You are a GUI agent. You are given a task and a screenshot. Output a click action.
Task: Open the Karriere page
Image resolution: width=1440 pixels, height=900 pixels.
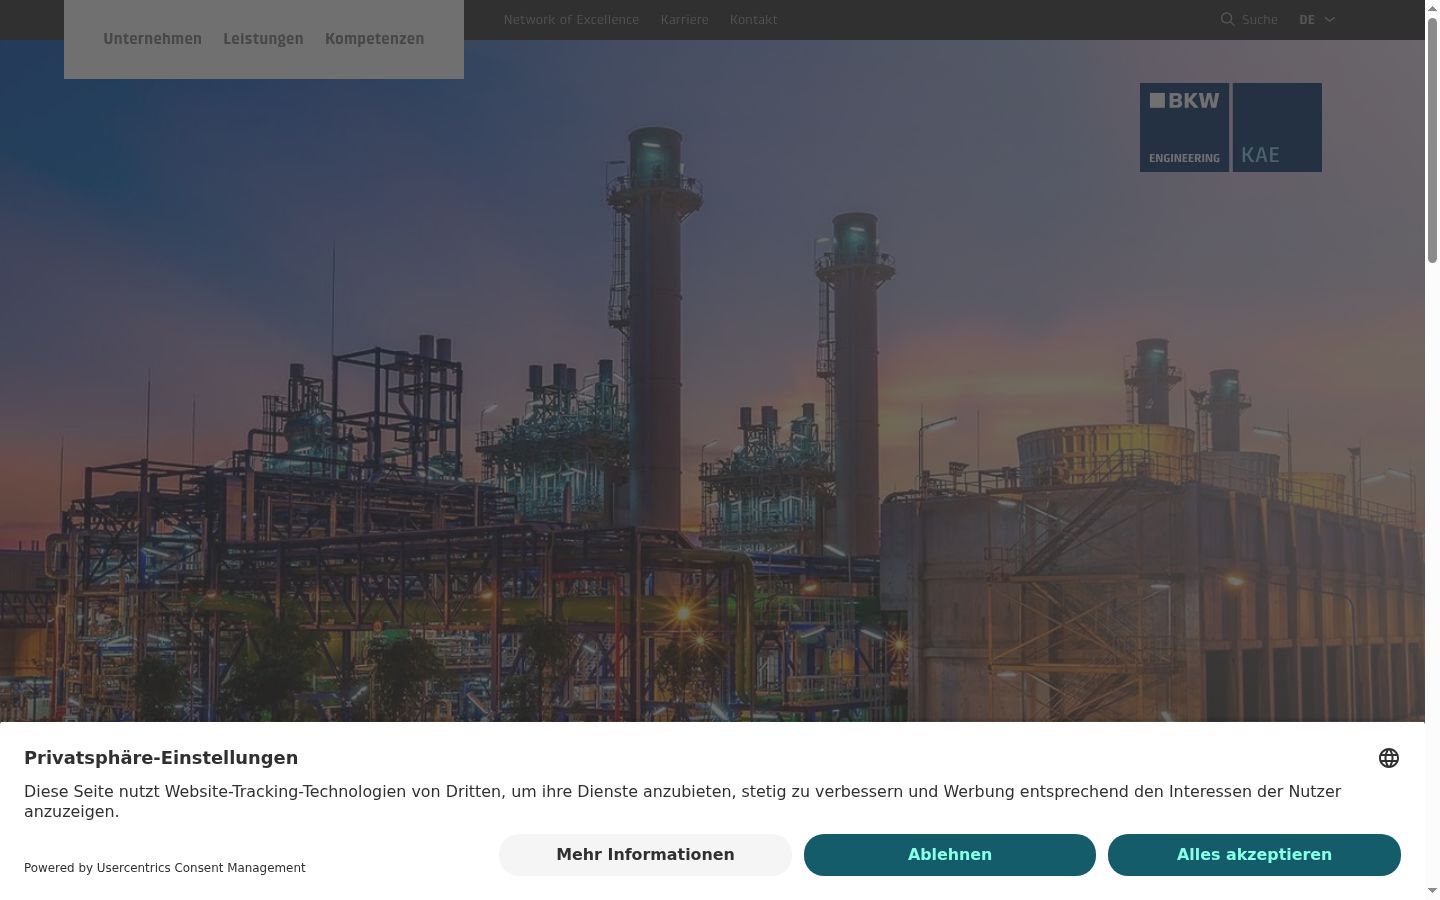tap(684, 19)
